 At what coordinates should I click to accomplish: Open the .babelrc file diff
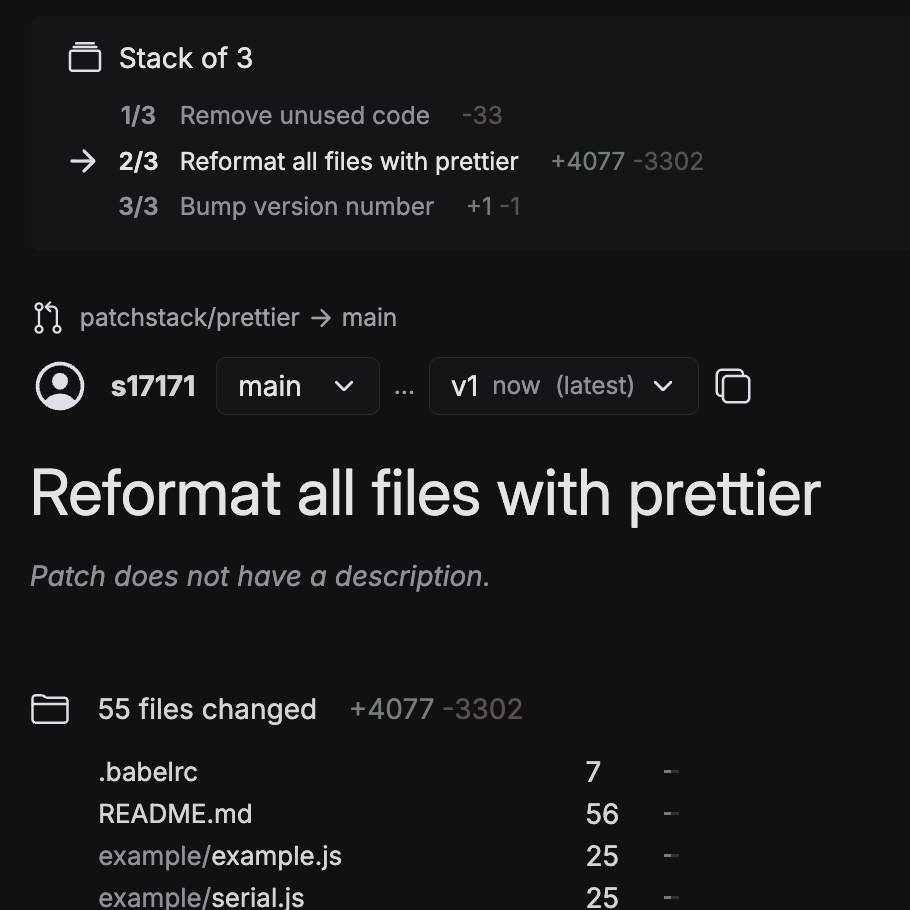(148, 772)
